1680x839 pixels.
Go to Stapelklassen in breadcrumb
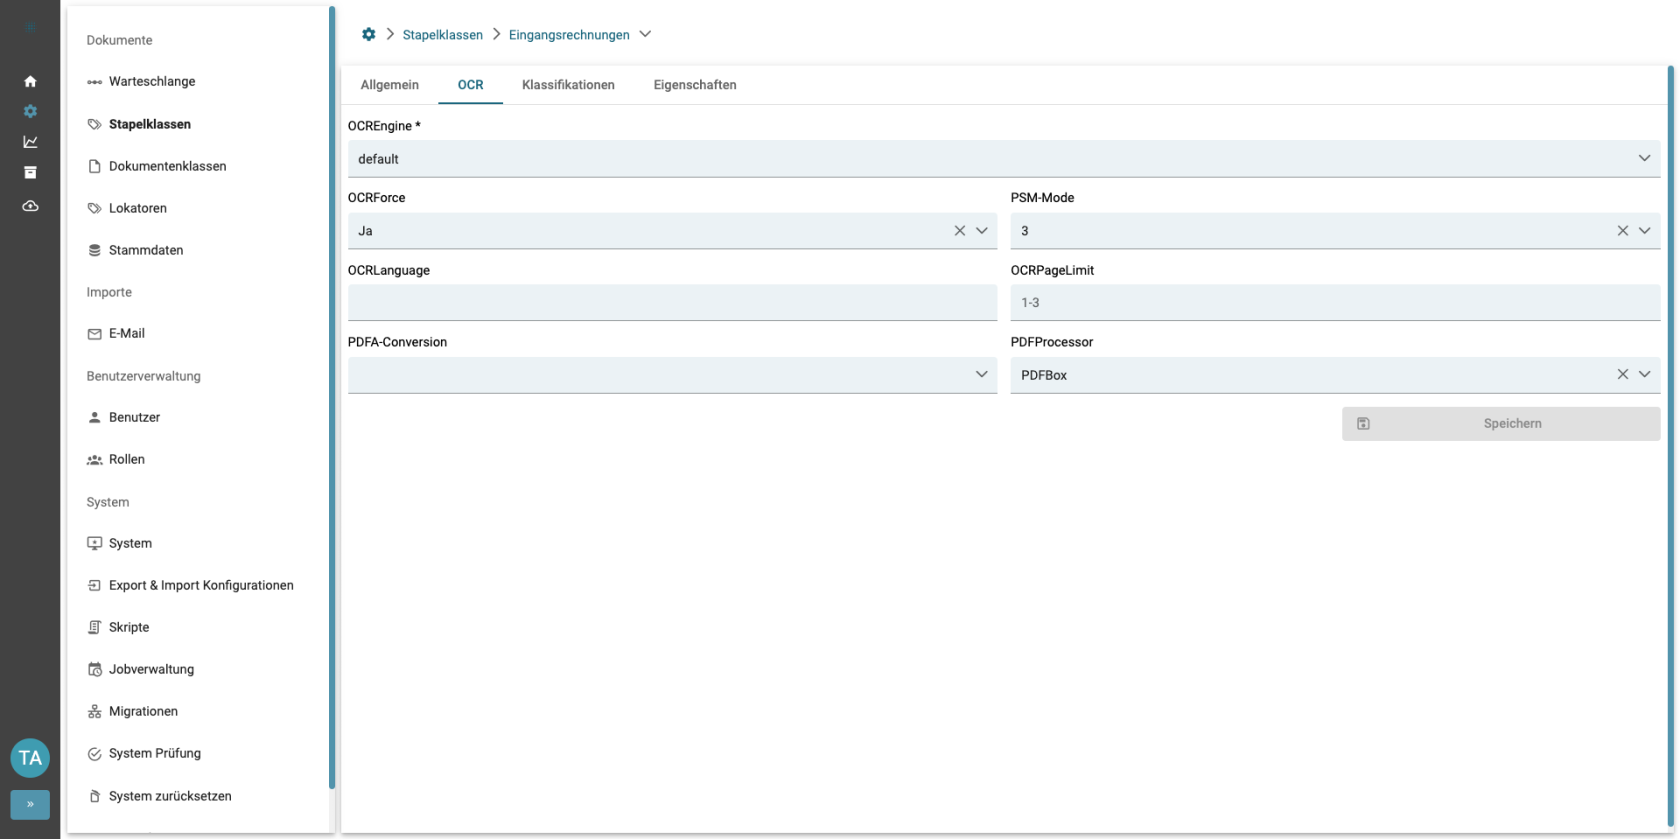pyautogui.click(x=442, y=35)
